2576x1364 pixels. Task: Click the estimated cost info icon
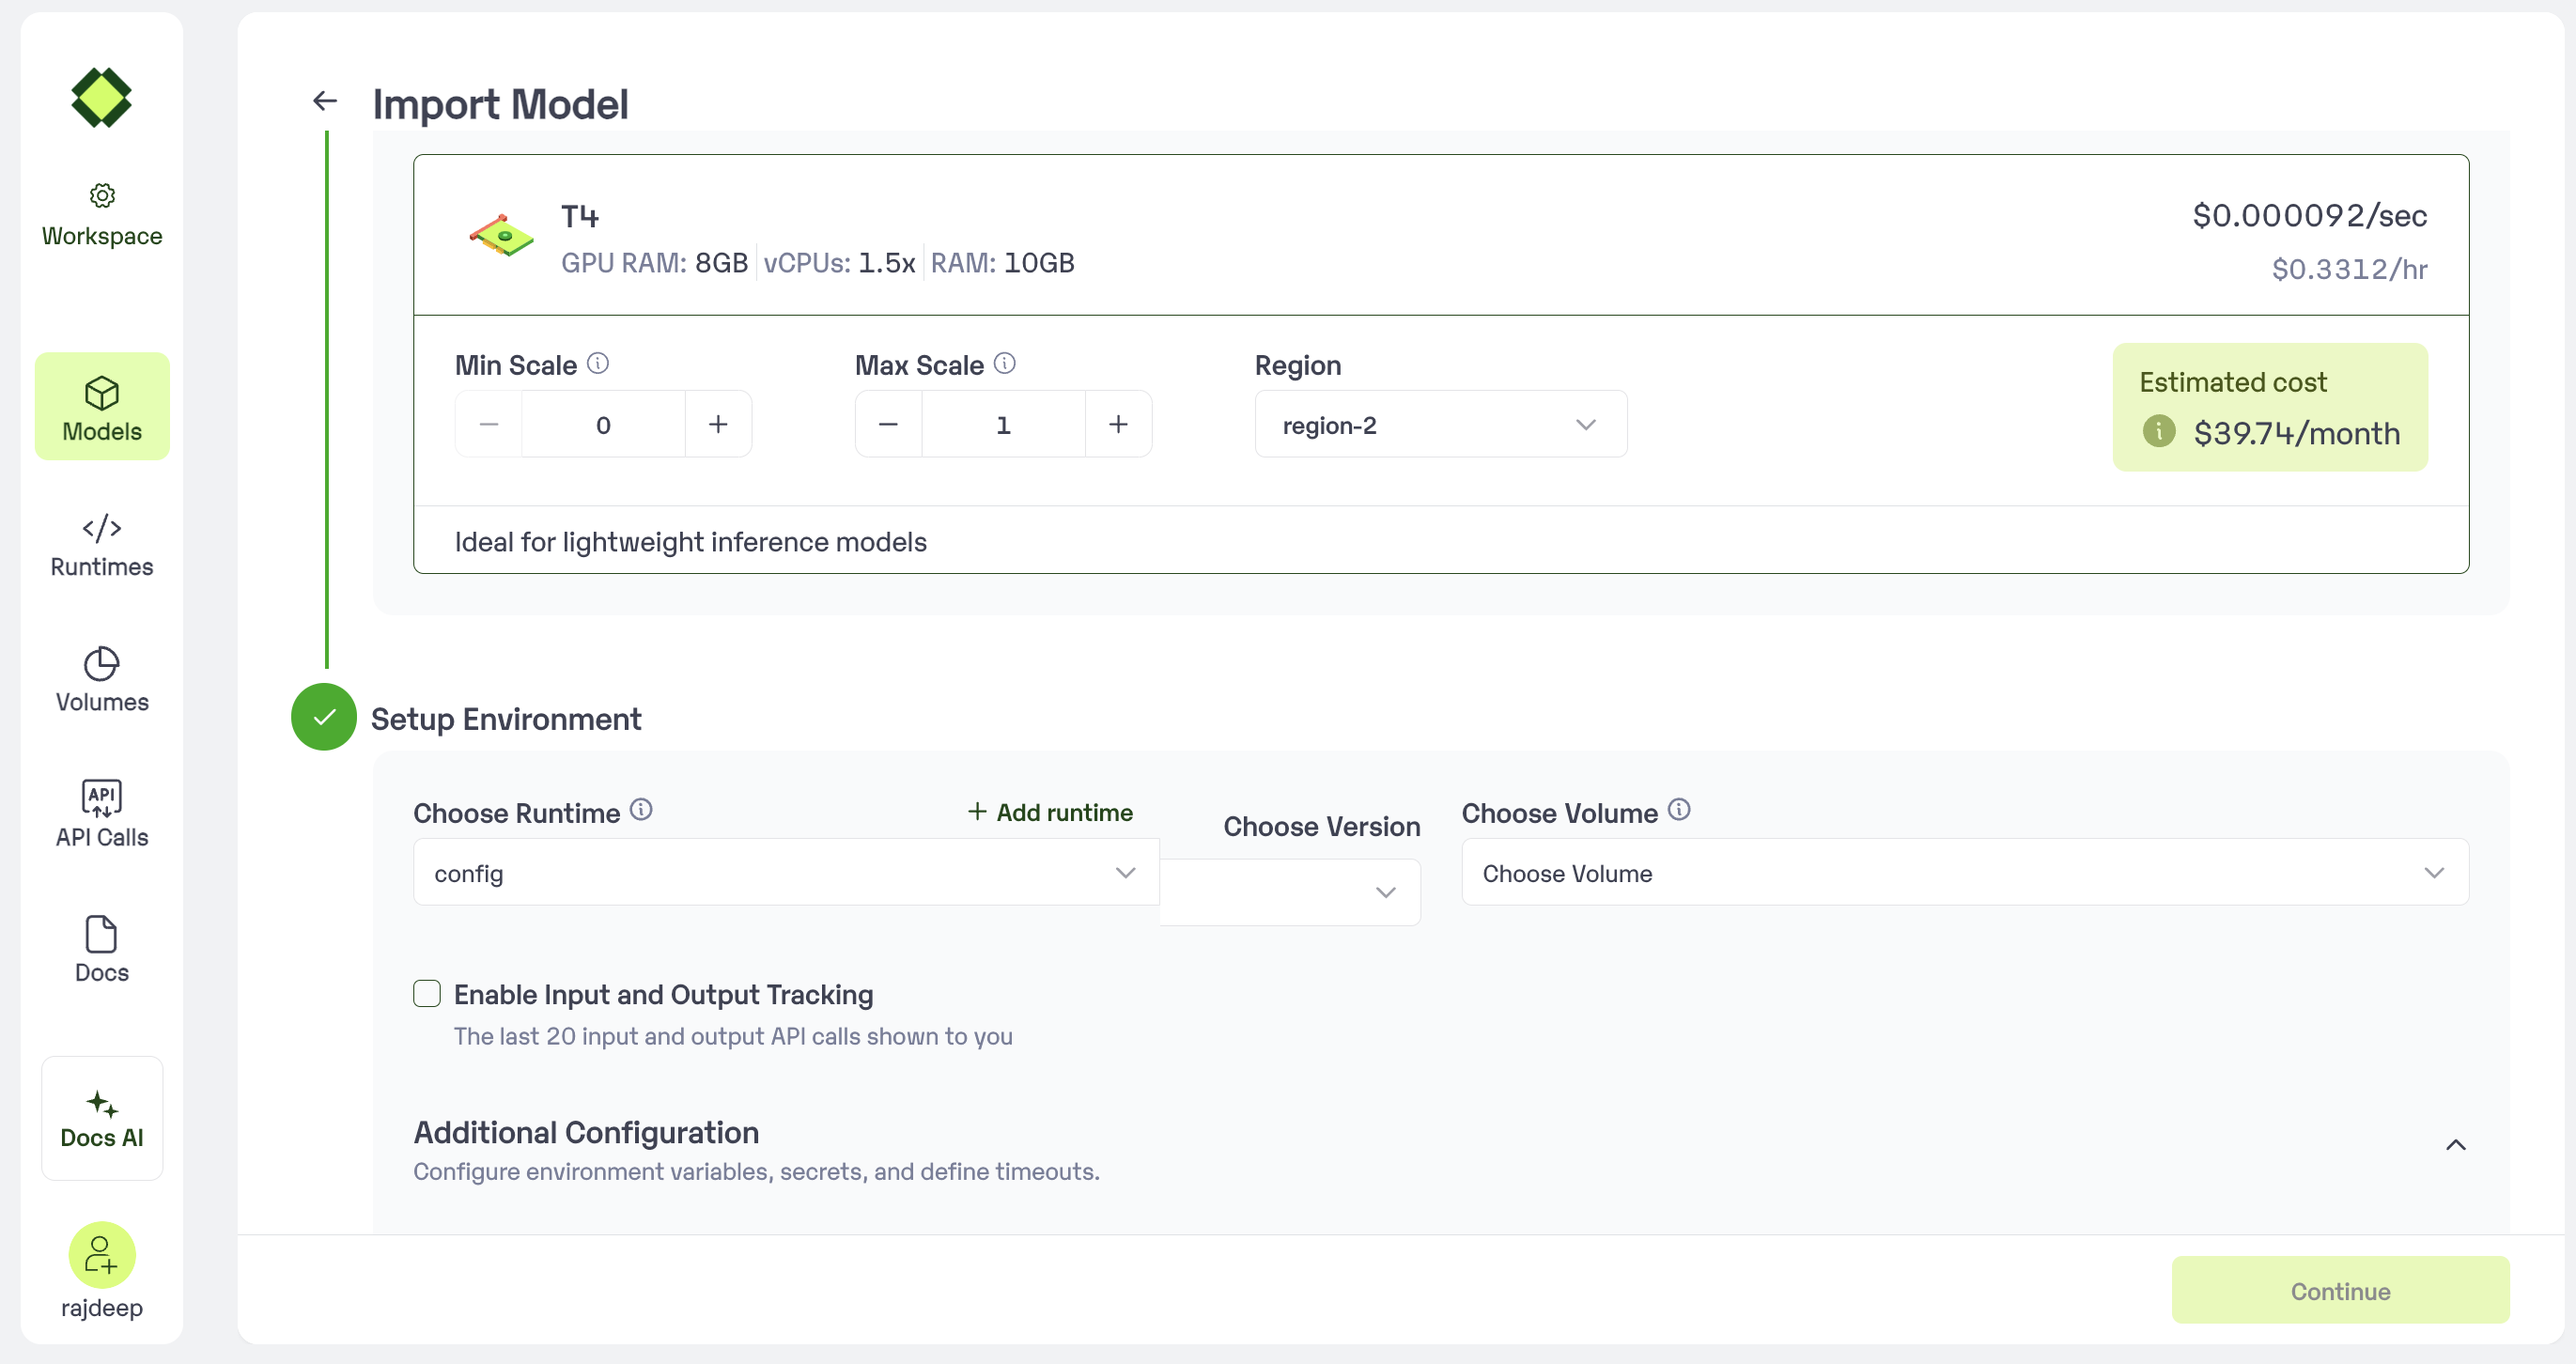pyautogui.click(x=2159, y=431)
